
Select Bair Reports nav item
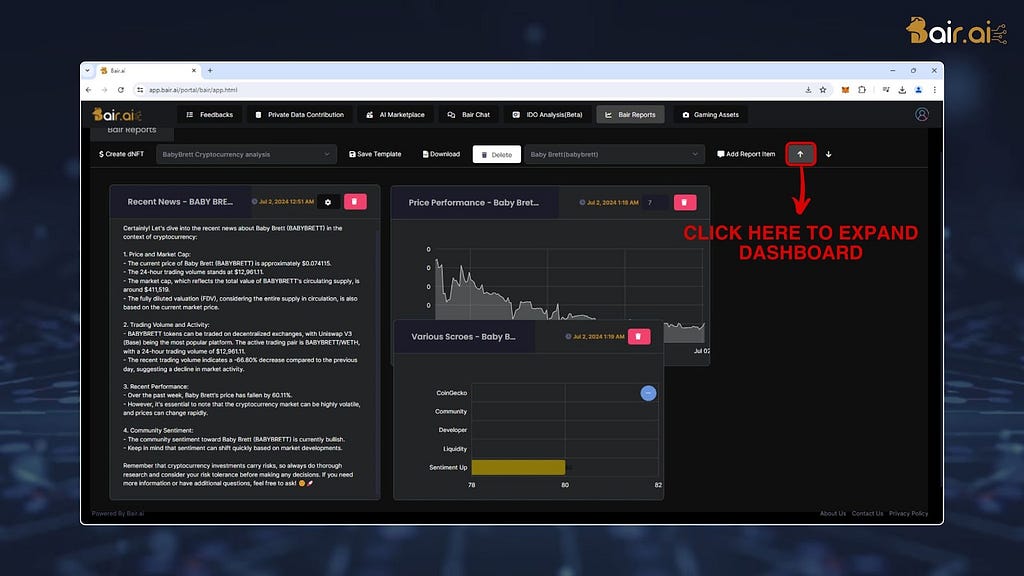tap(630, 115)
